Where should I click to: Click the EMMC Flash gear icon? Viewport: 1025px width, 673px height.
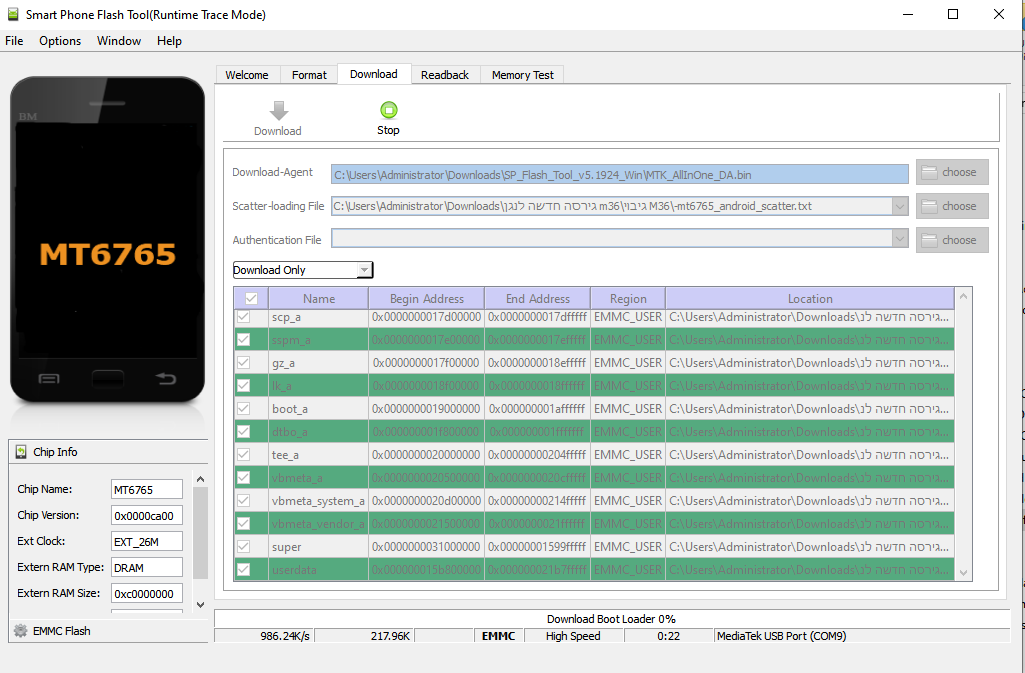19,631
